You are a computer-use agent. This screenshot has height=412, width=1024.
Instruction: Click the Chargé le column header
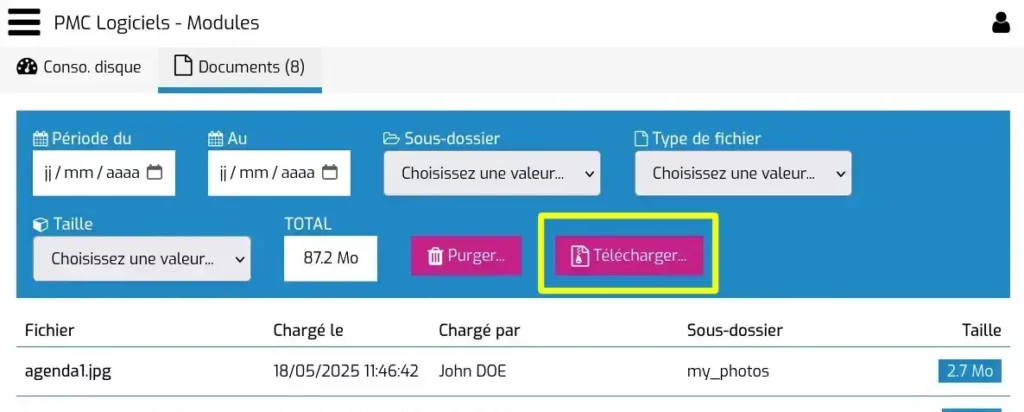pyautogui.click(x=308, y=330)
